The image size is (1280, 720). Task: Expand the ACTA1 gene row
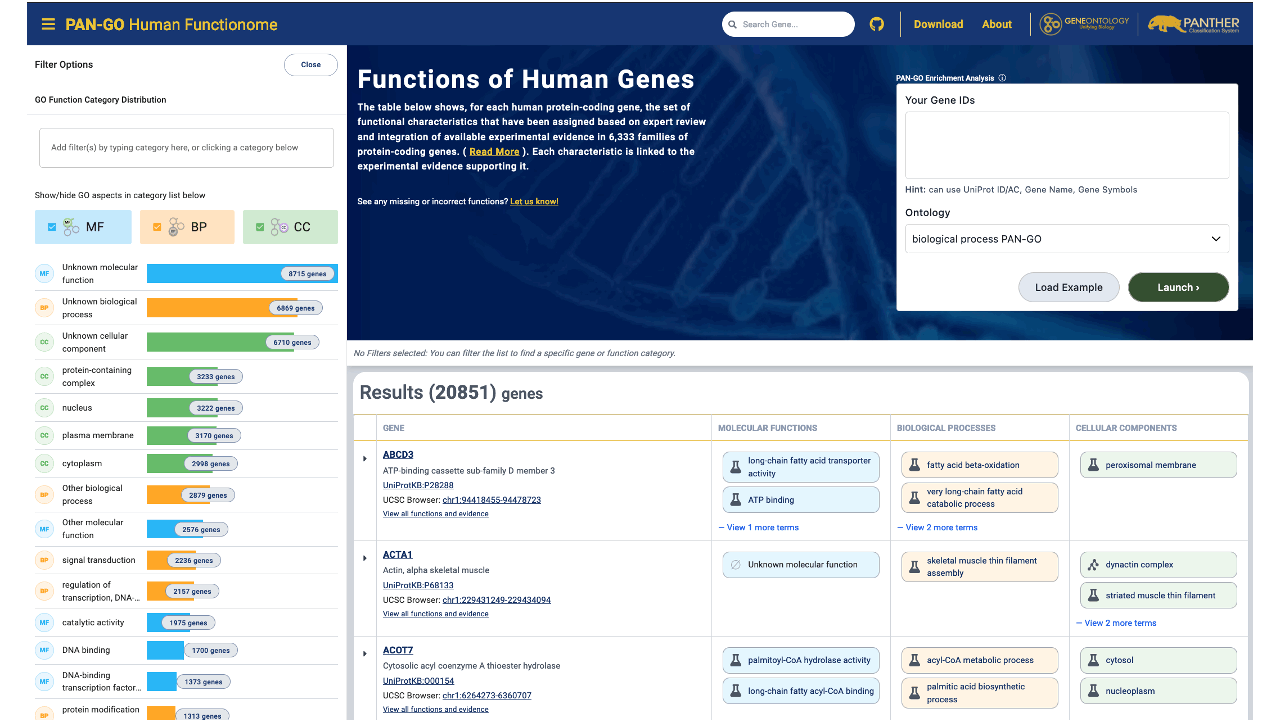pyautogui.click(x=365, y=558)
